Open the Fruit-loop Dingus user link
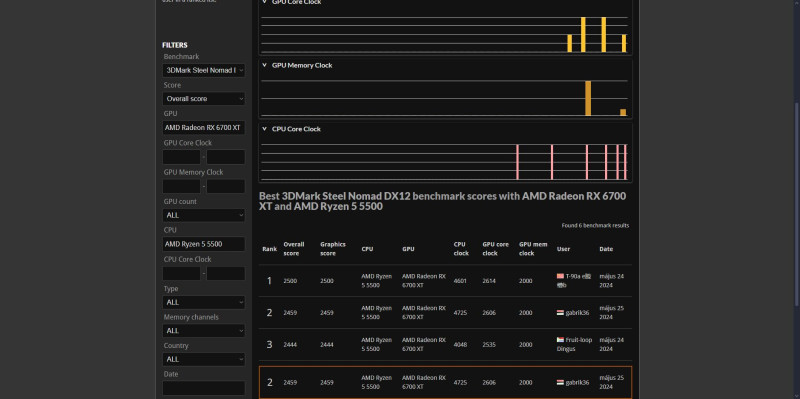This screenshot has width=800, height=399. pos(574,344)
